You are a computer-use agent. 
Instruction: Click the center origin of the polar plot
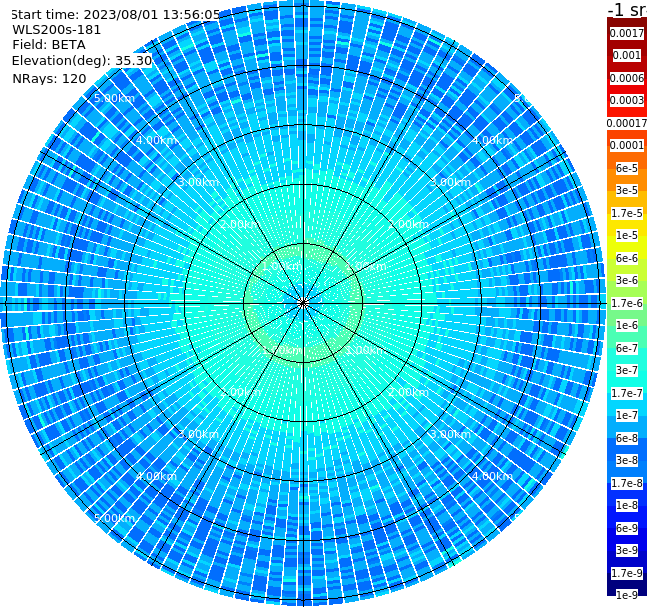(303, 303)
